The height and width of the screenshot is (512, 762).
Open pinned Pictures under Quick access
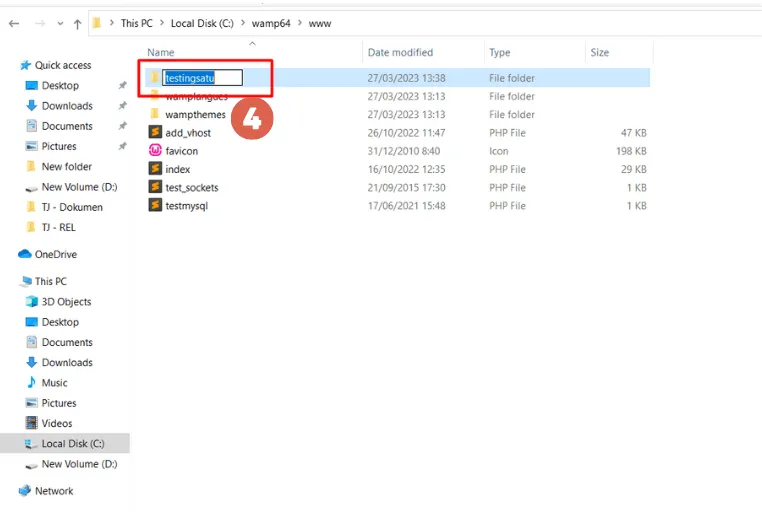pos(59,146)
